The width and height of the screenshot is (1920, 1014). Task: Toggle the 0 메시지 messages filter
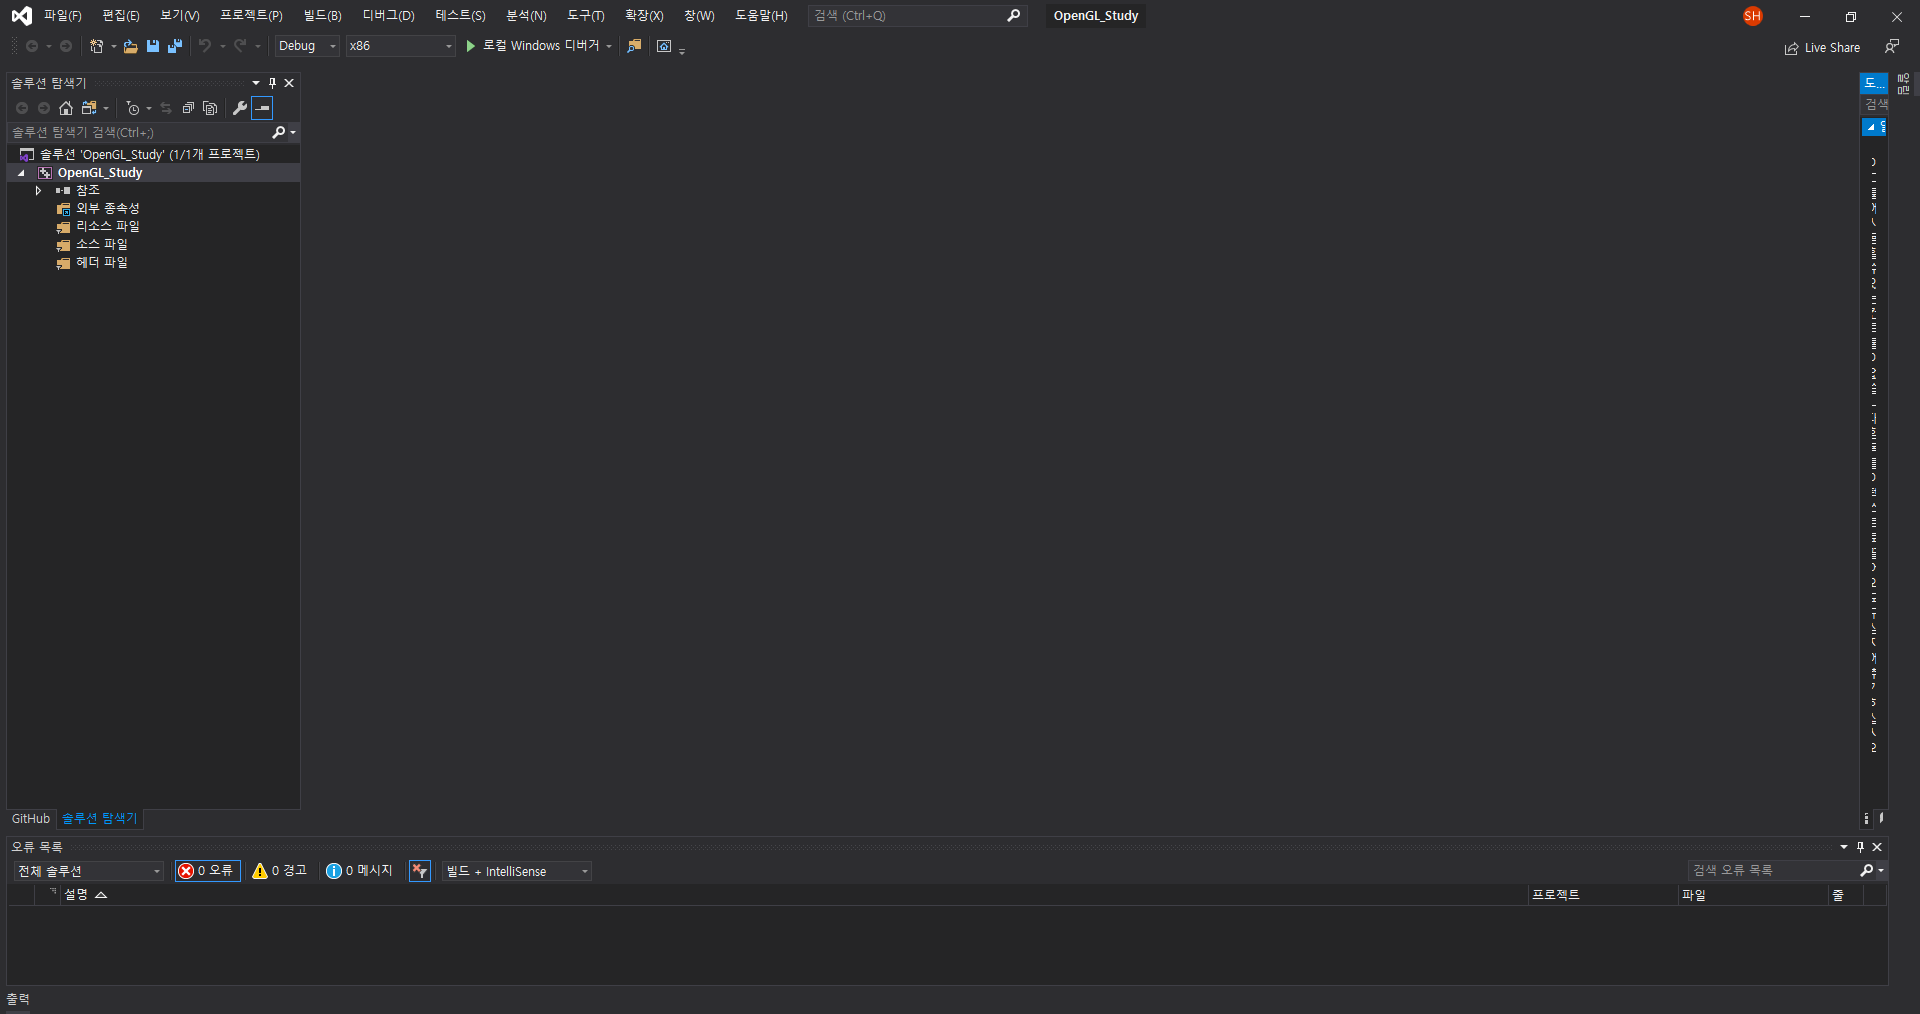pyautogui.click(x=359, y=871)
